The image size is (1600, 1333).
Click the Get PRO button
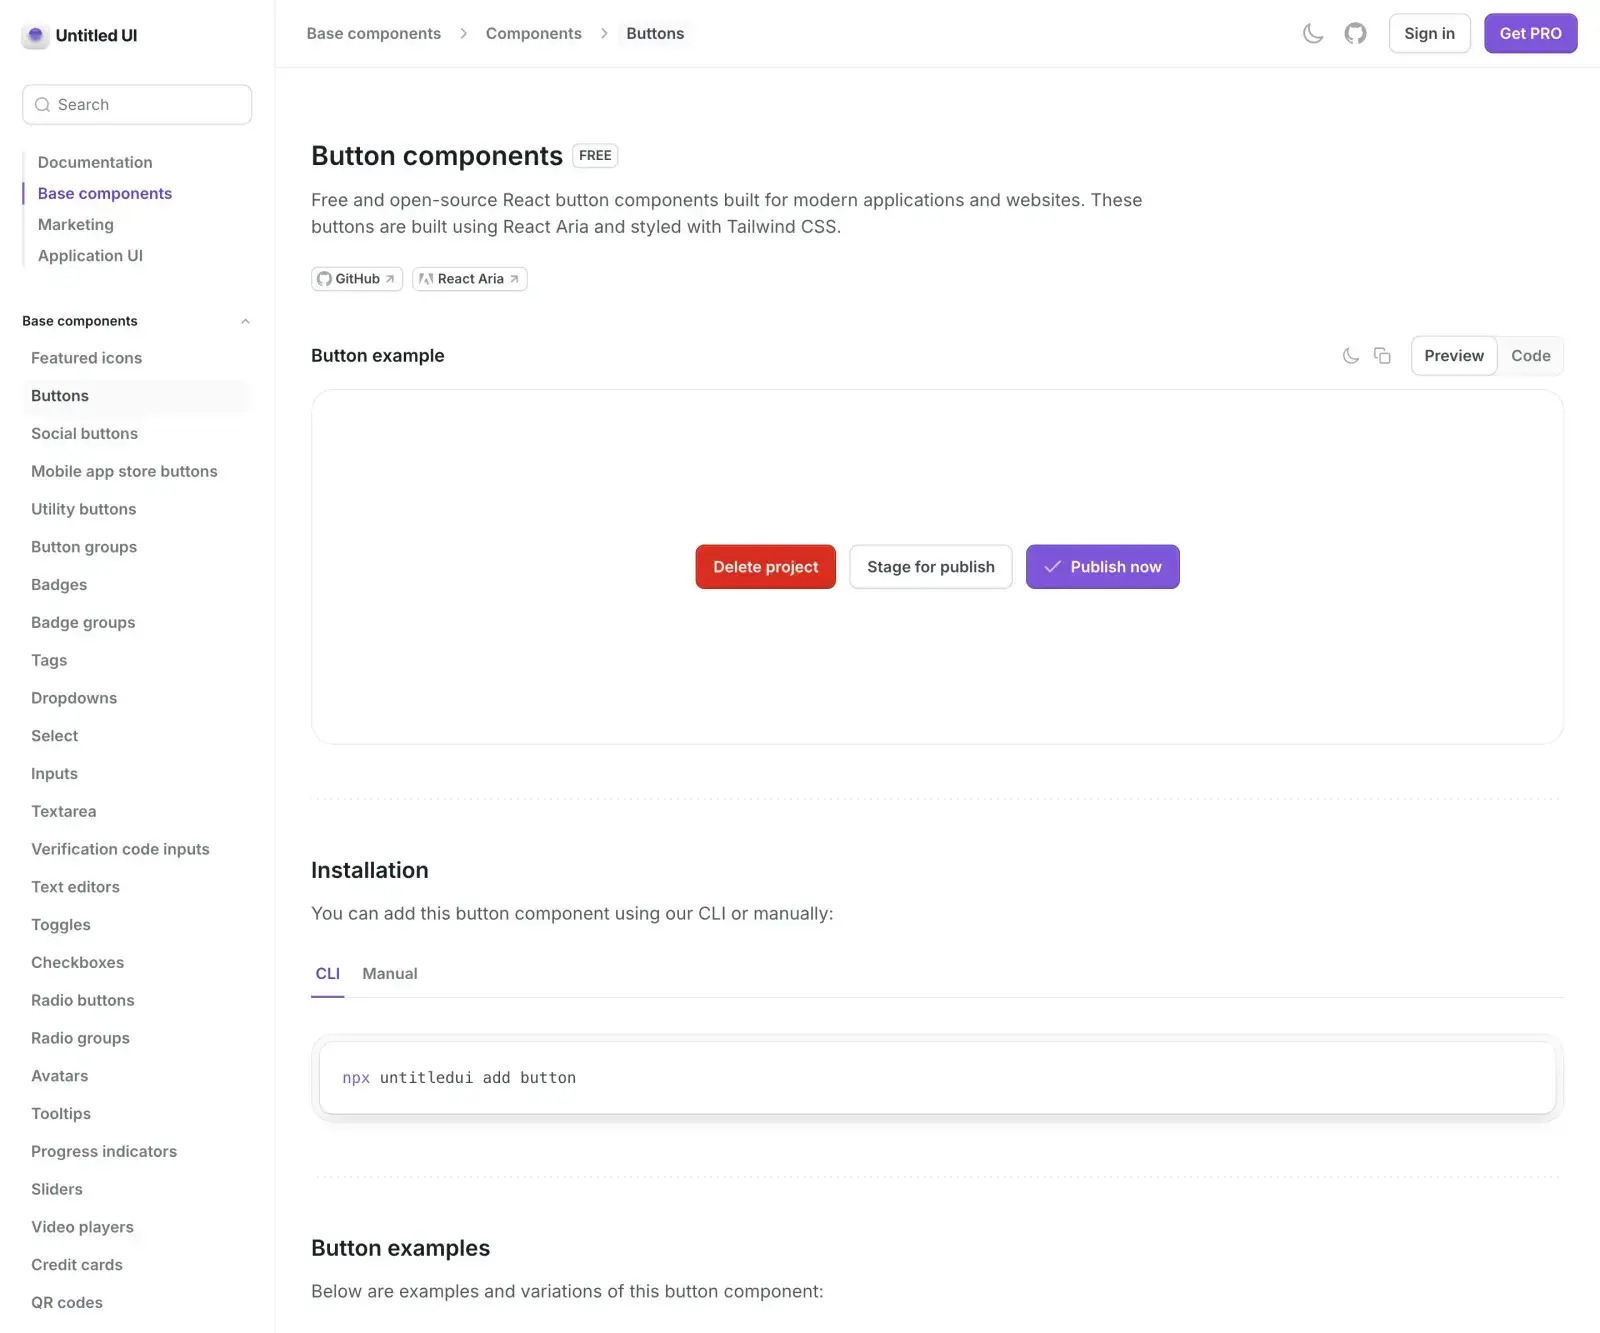point(1530,33)
